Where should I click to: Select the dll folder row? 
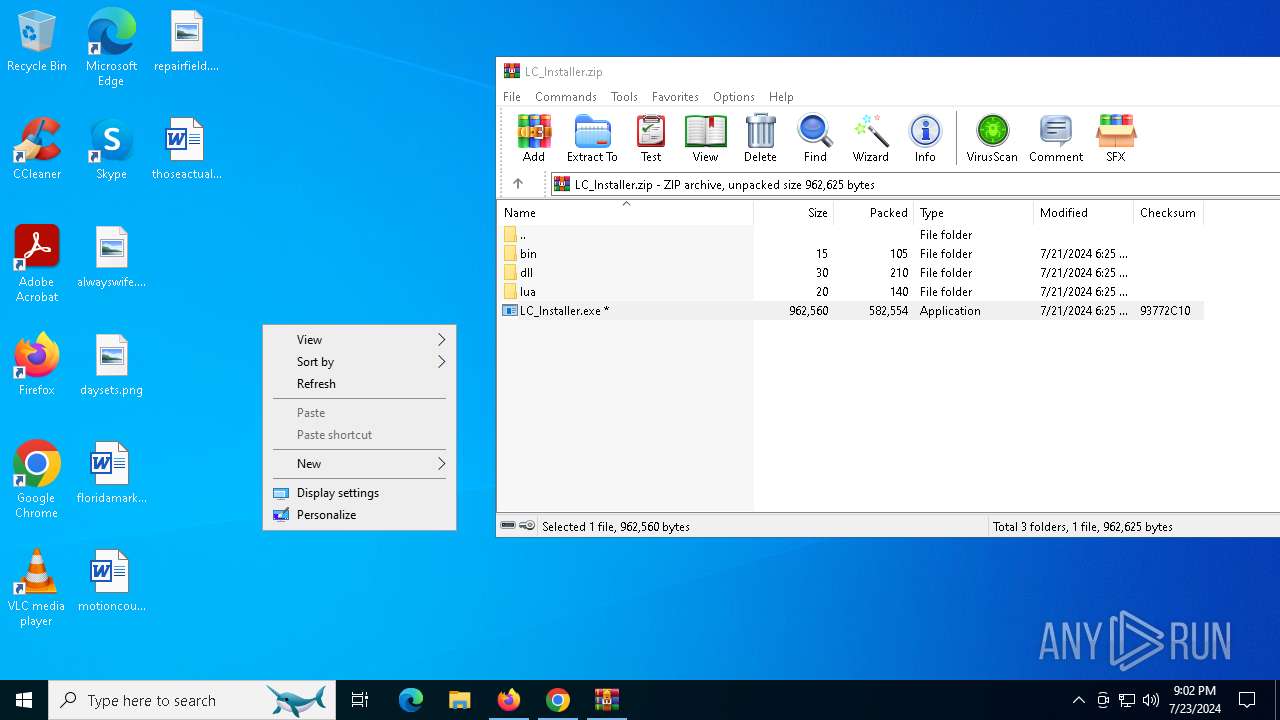(x=850, y=273)
